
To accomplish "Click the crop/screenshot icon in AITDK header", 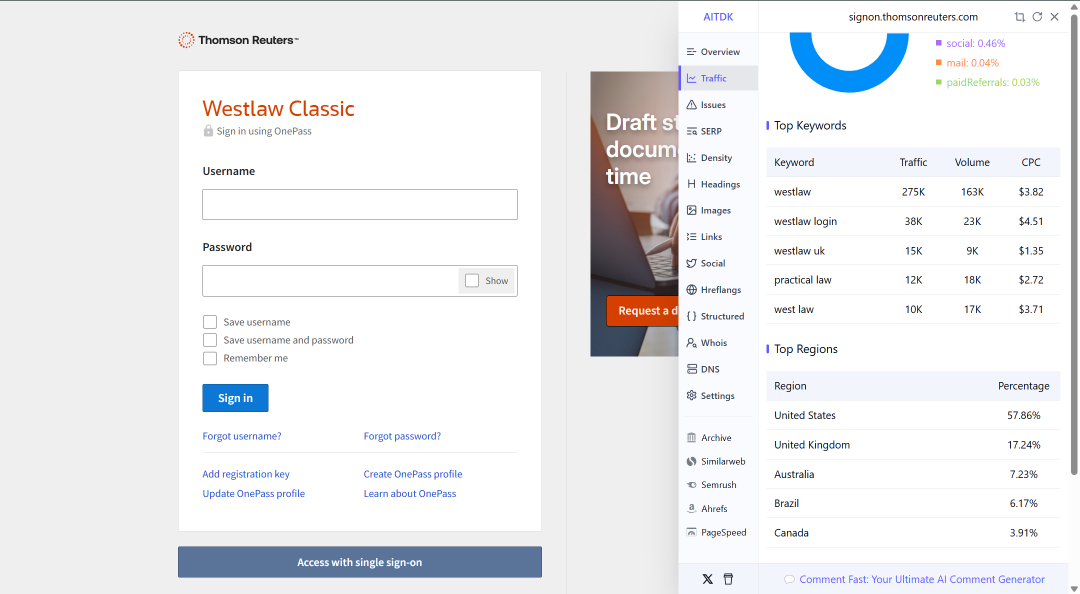I will [1019, 17].
